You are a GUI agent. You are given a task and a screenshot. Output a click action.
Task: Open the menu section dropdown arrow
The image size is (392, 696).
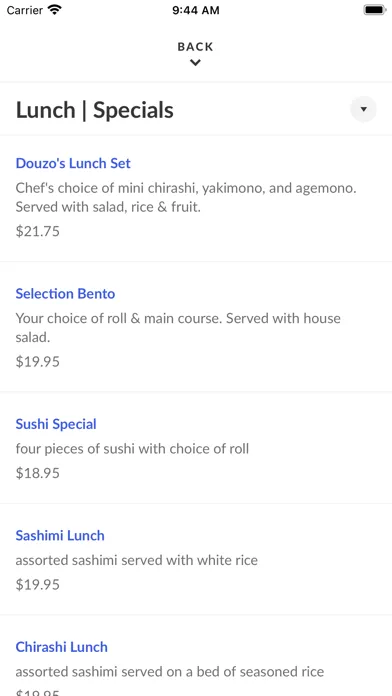364,109
